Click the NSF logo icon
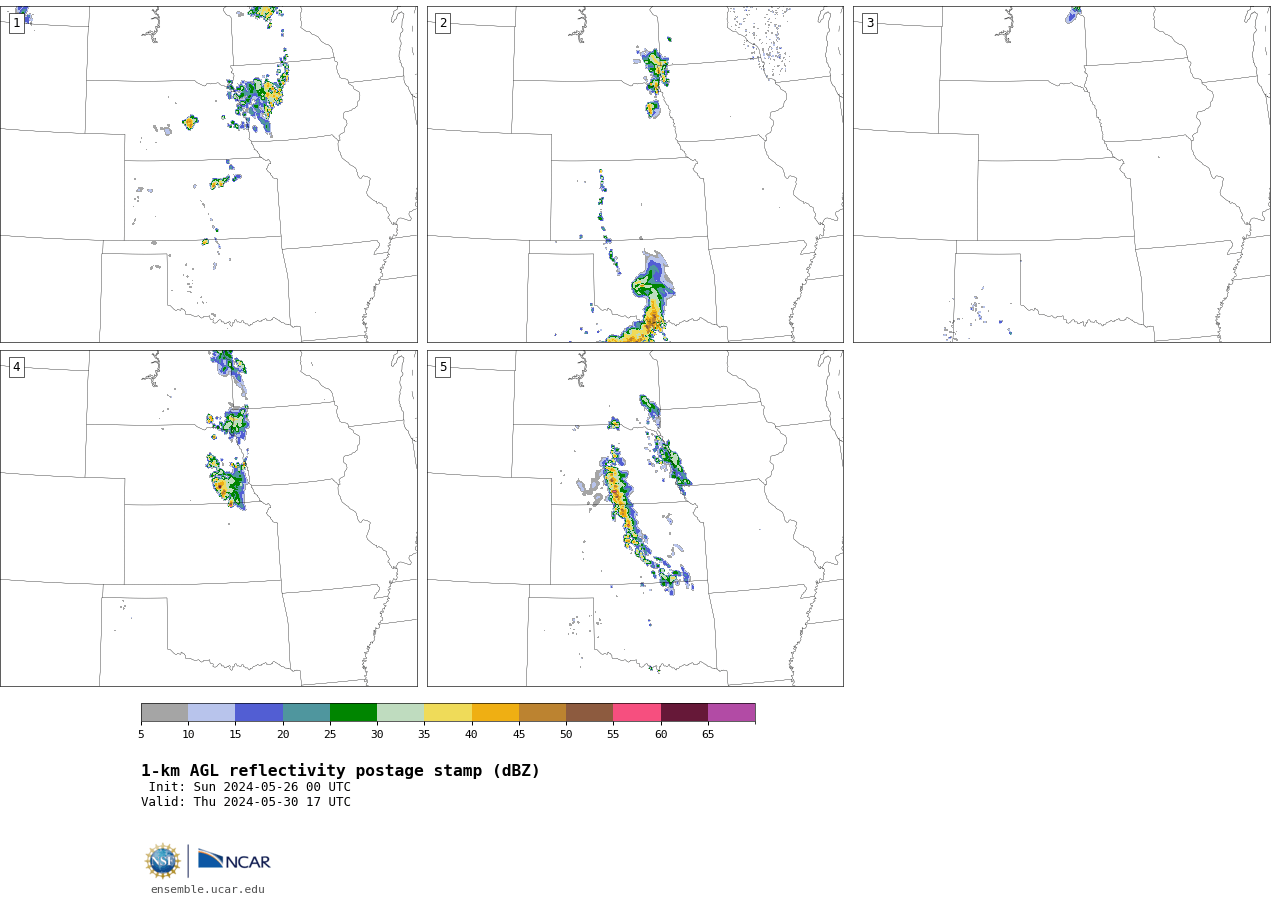Image resolution: width=1280 pixels, height=901 pixels. coord(163,861)
